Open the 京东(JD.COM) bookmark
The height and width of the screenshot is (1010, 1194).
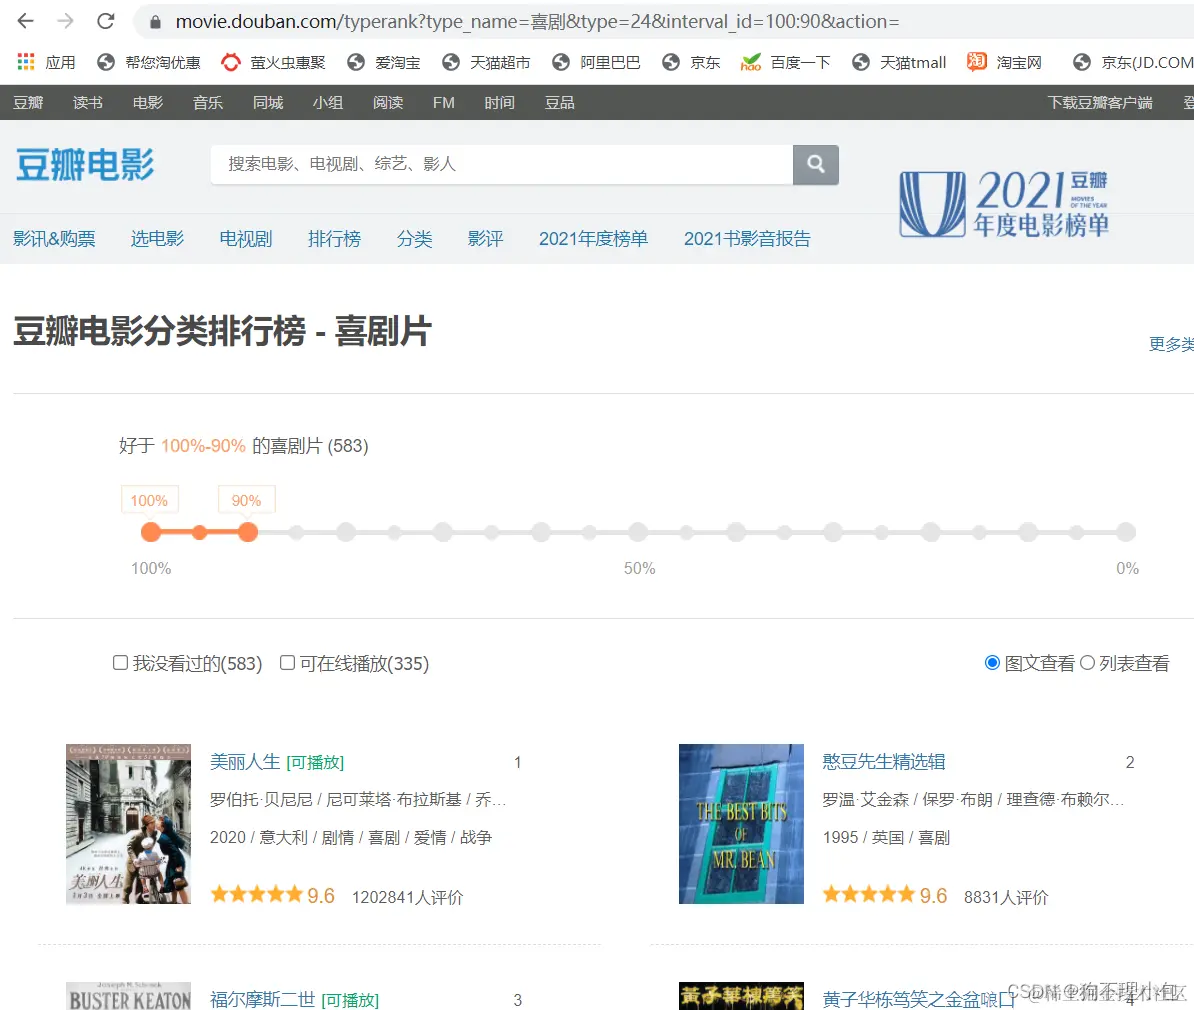pos(1133,62)
